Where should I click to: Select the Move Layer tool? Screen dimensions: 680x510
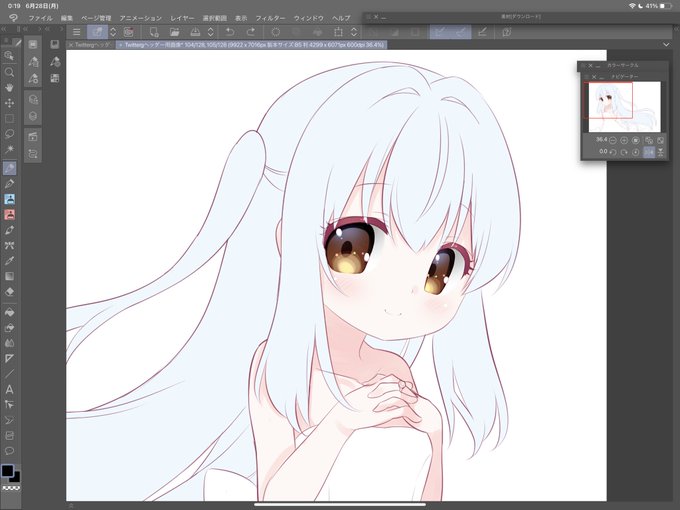[x=9, y=103]
